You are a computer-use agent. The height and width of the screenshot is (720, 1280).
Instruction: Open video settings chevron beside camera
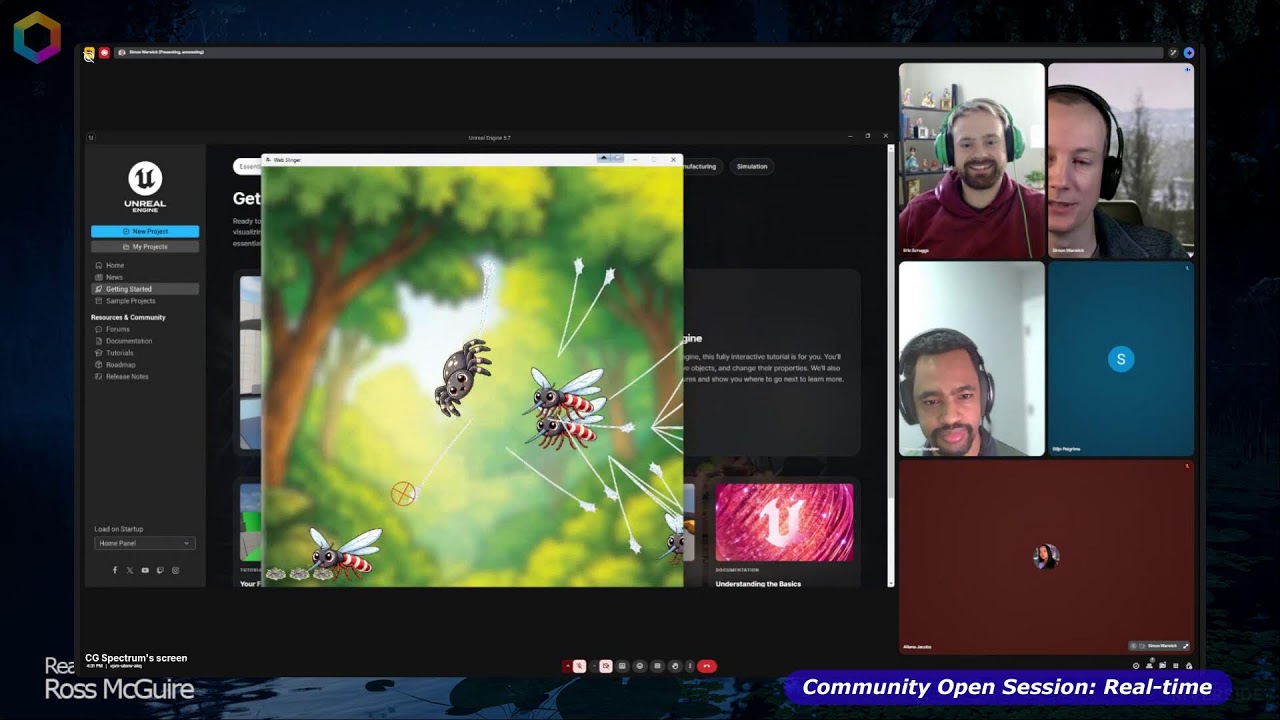pyautogui.click(x=594, y=666)
